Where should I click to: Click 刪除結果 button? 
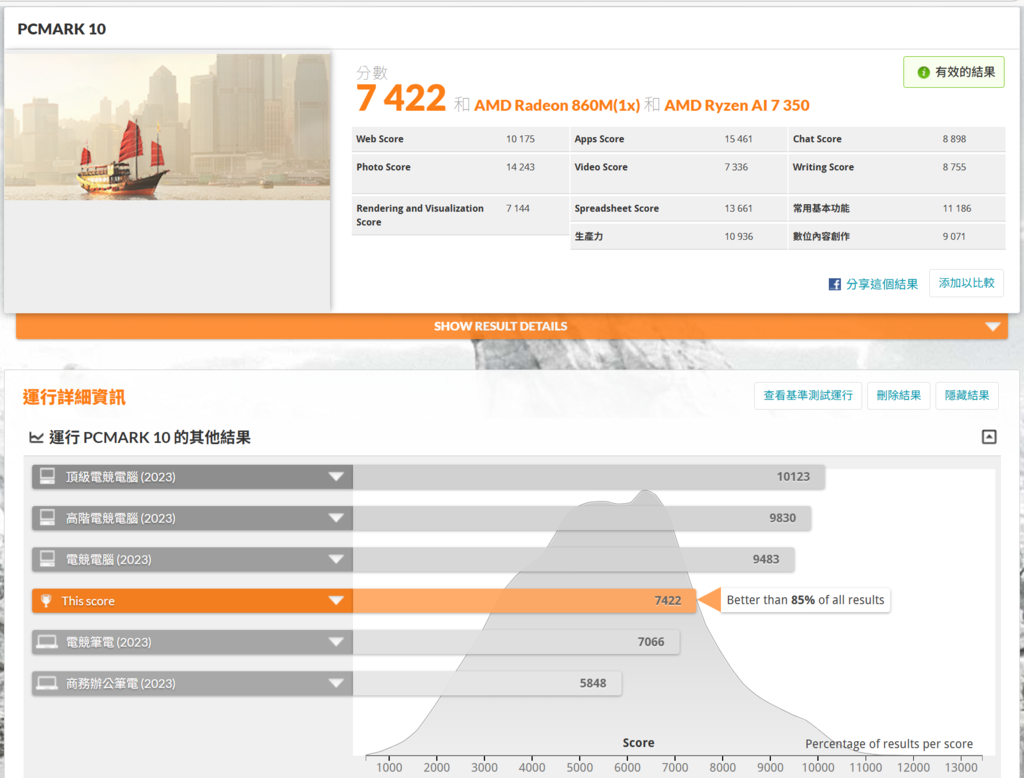[898, 396]
